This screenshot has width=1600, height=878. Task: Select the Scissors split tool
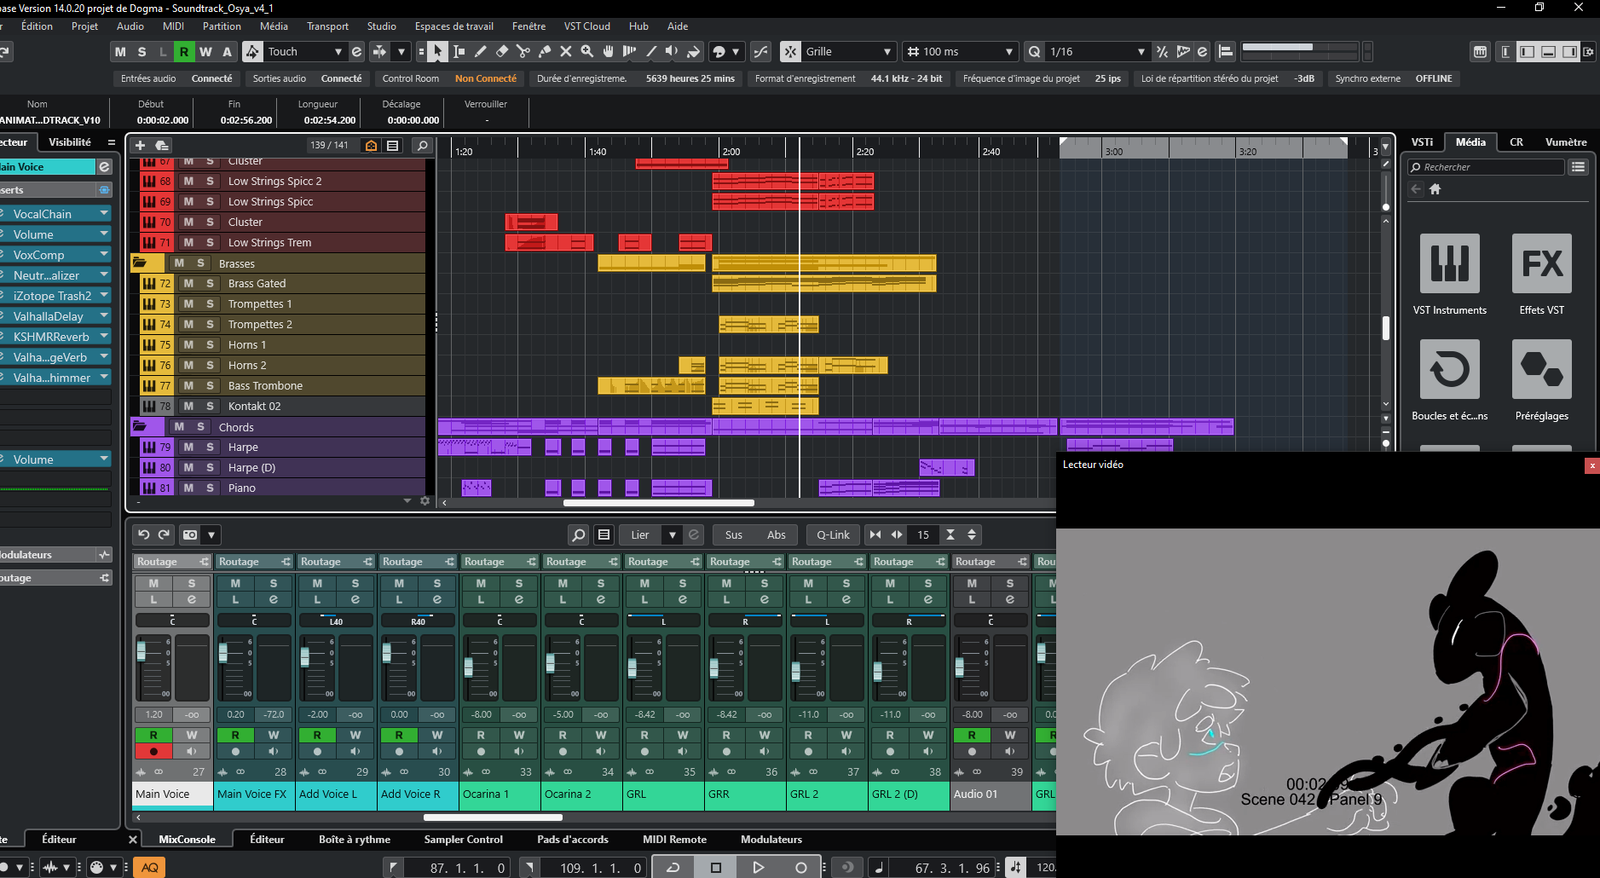coord(523,52)
